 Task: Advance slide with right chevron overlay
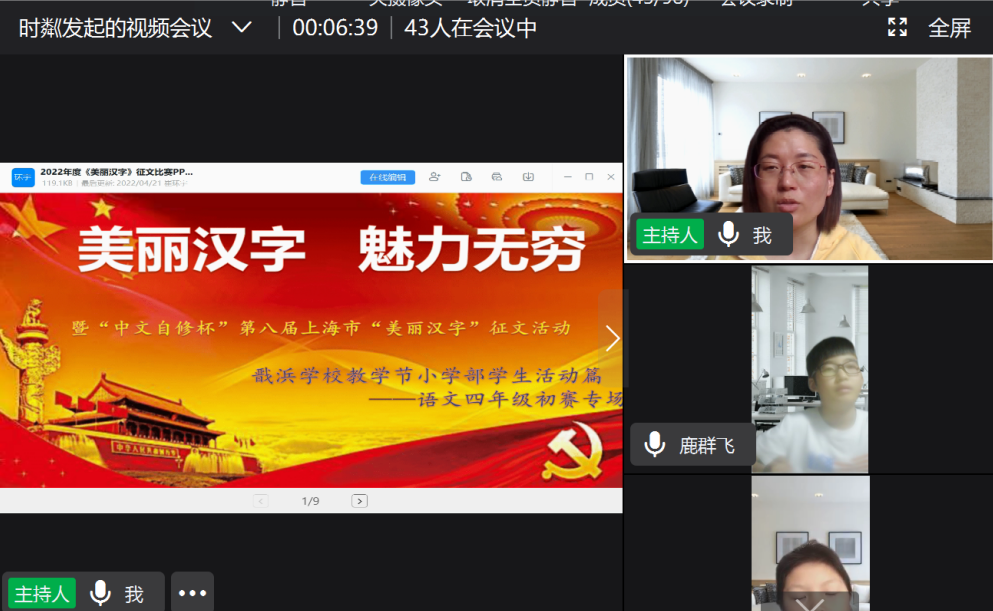pyautogui.click(x=612, y=339)
